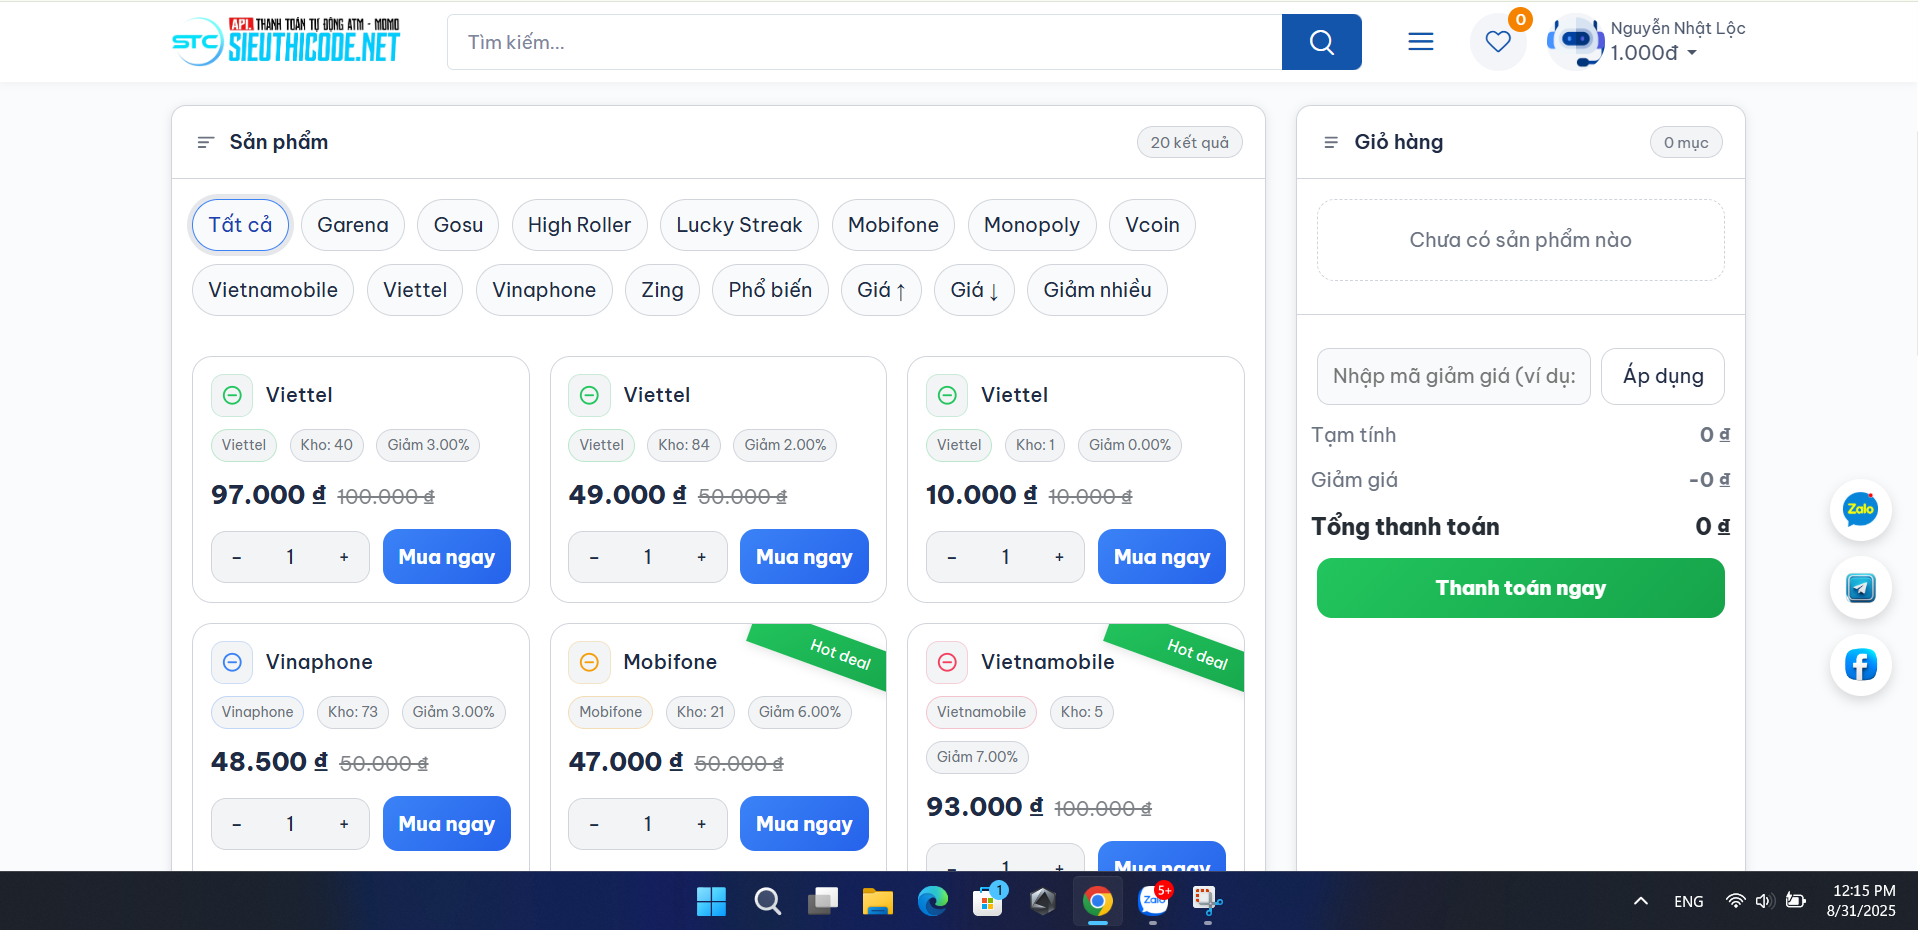The width and height of the screenshot is (1918, 930).
Task: Decrease quantity on Mobifone card
Action: tap(594, 824)
